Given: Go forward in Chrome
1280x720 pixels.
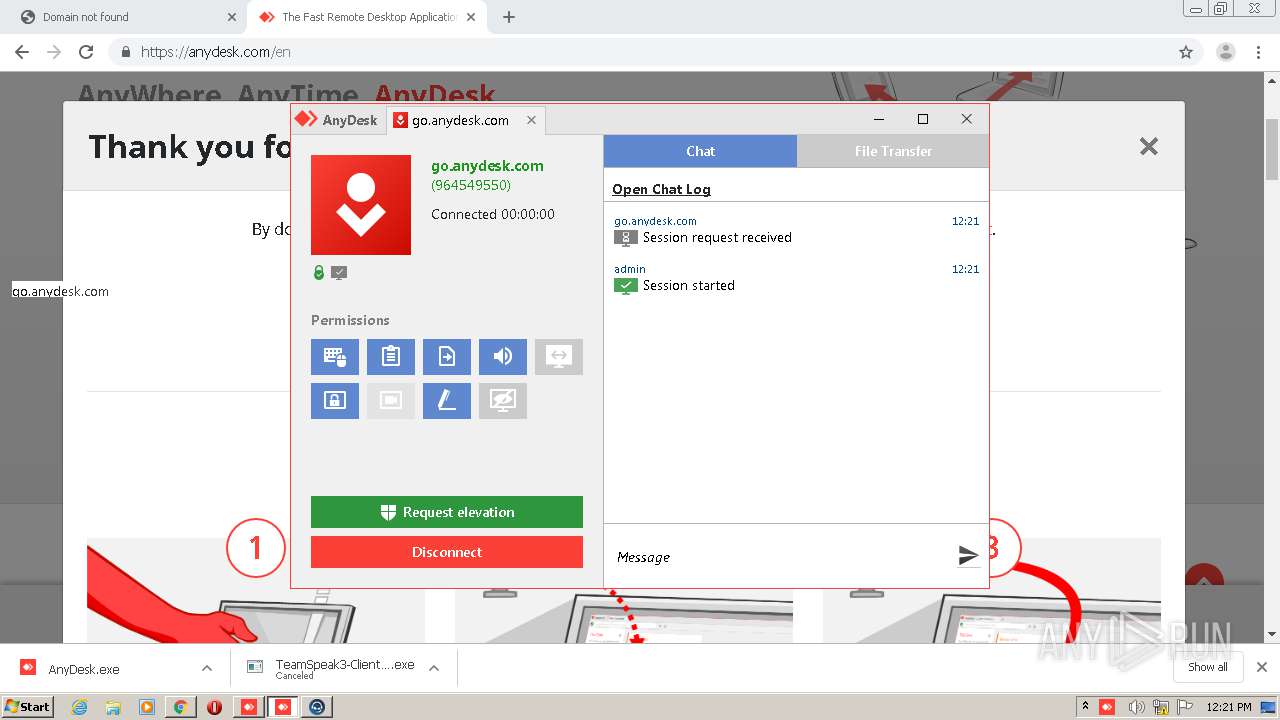Looking at the screenshot, I should (x=54, y=52).
